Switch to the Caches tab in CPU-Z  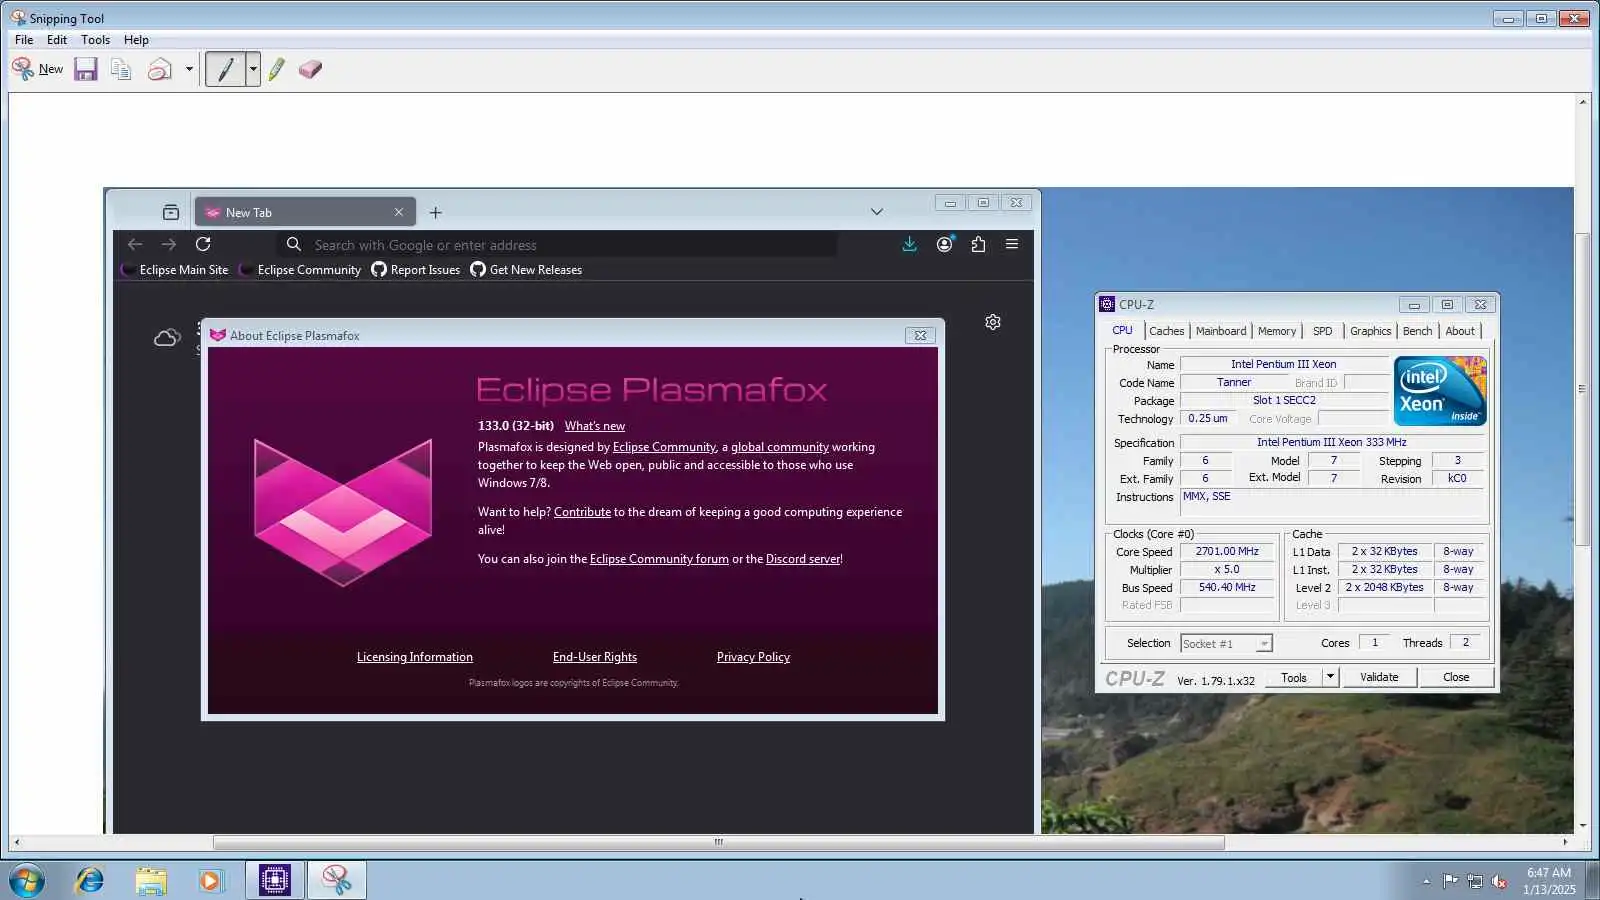click(1166, 331)
